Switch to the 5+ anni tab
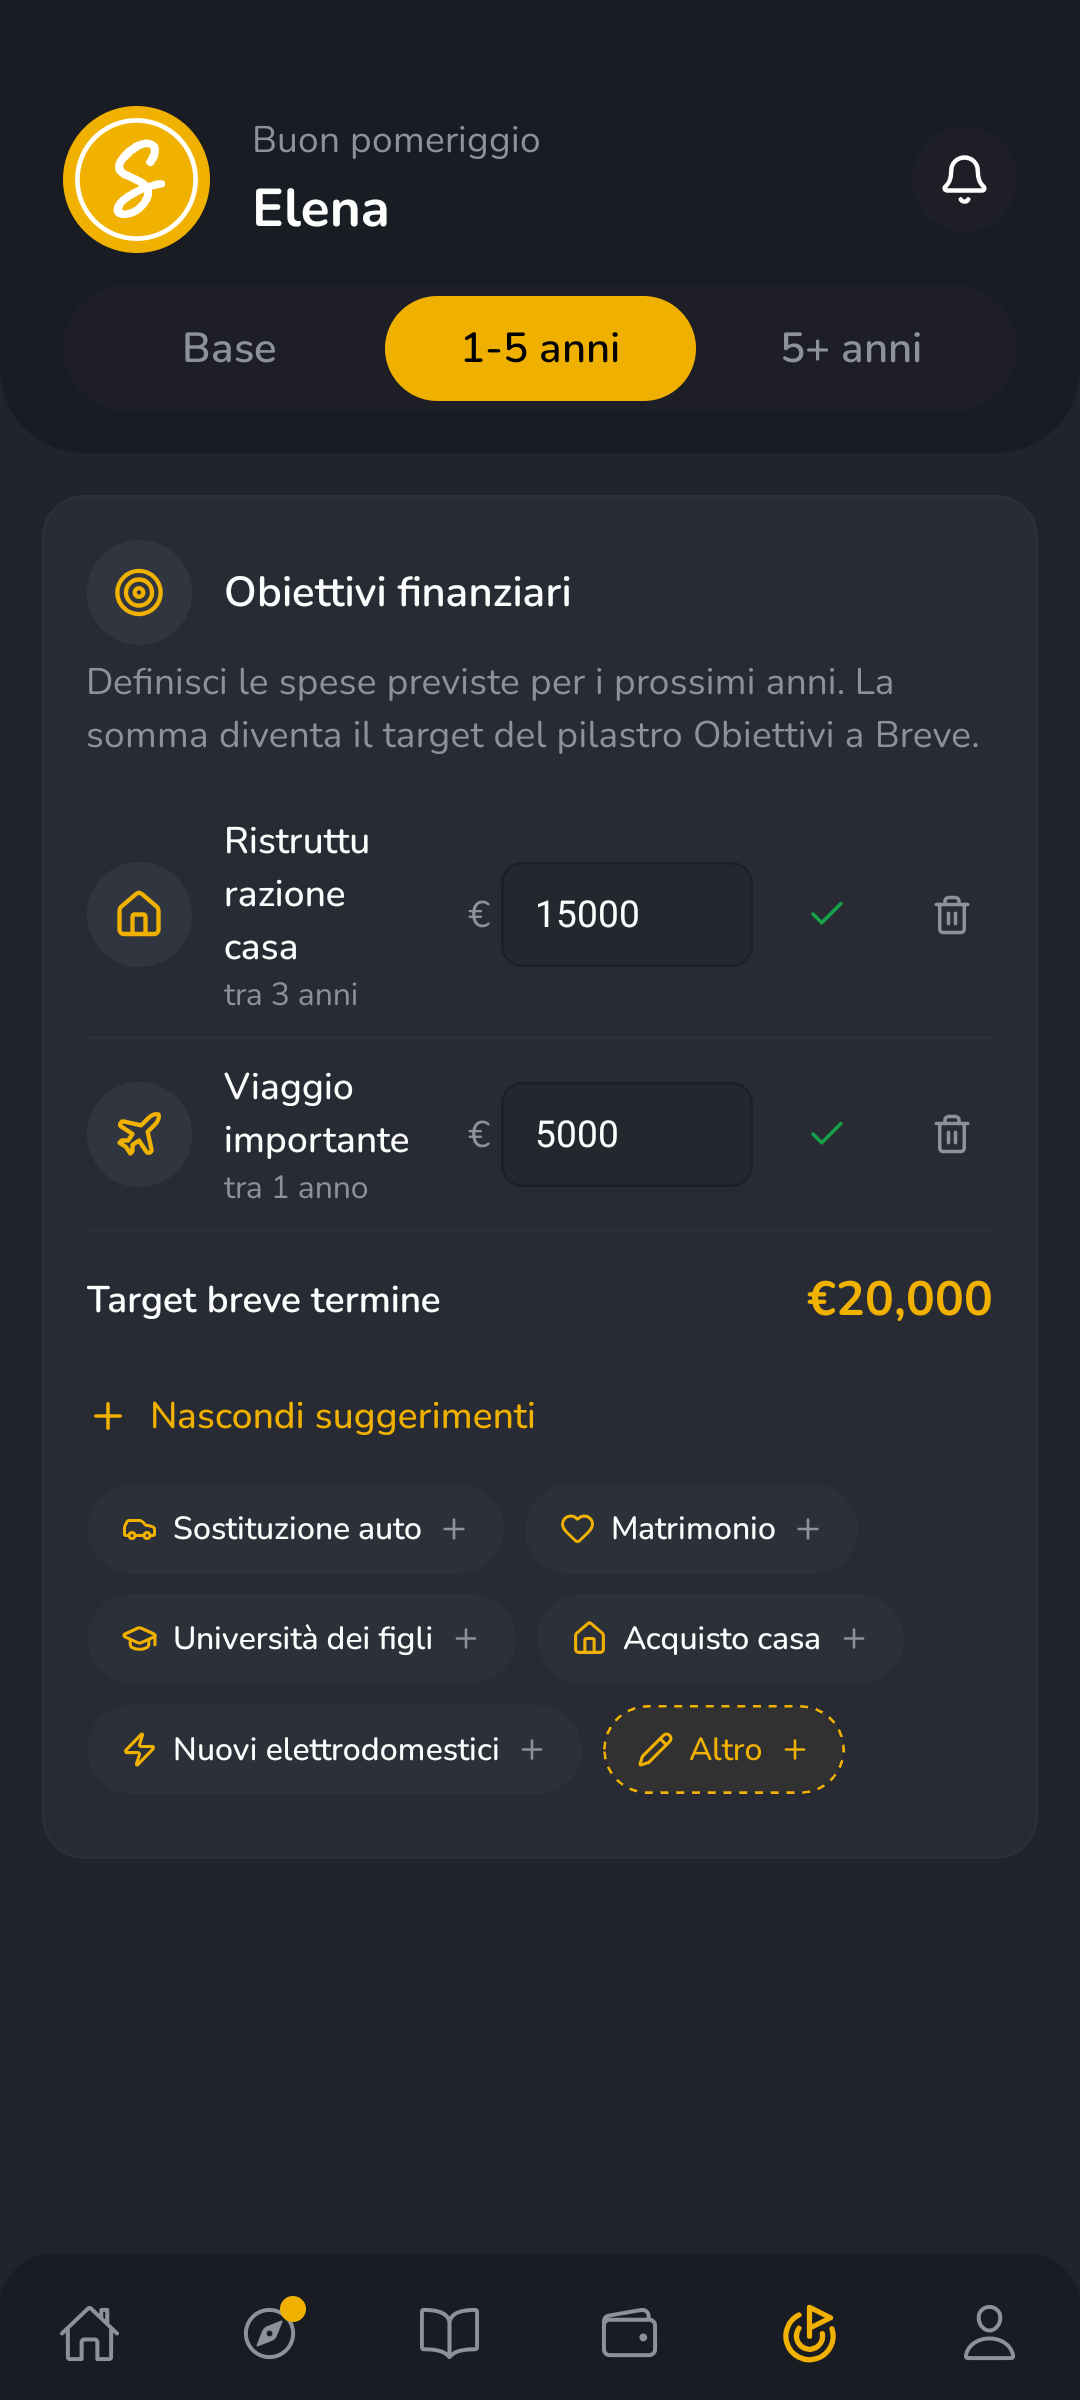The height and width of the screenshot is (2400, 1080). point(851,349)
